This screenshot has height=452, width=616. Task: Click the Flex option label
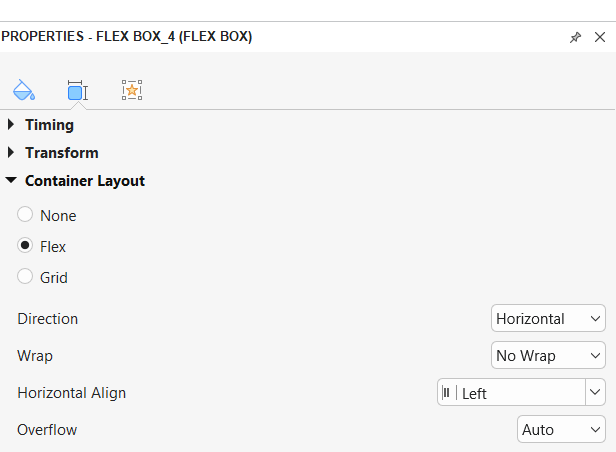[53, 246]
